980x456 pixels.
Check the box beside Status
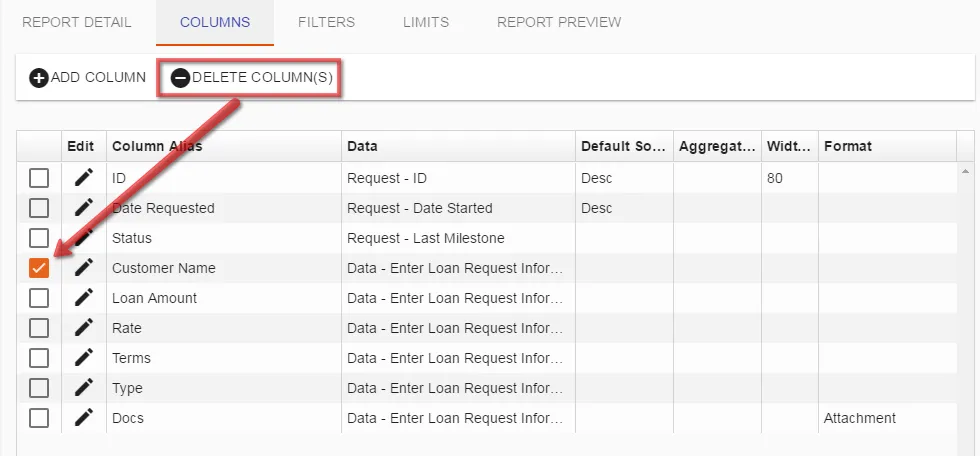[x=39, y=238]
